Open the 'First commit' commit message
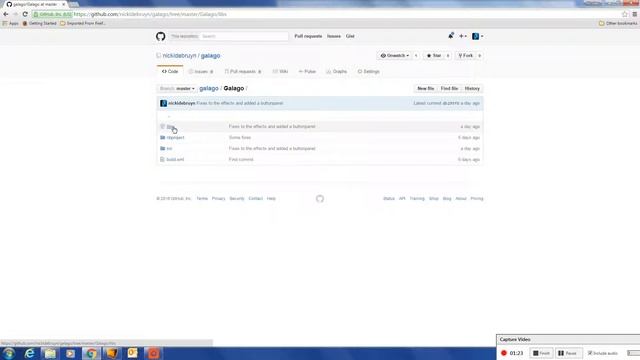The width and height of the screenshot is (640, 360). pos(241,160)
